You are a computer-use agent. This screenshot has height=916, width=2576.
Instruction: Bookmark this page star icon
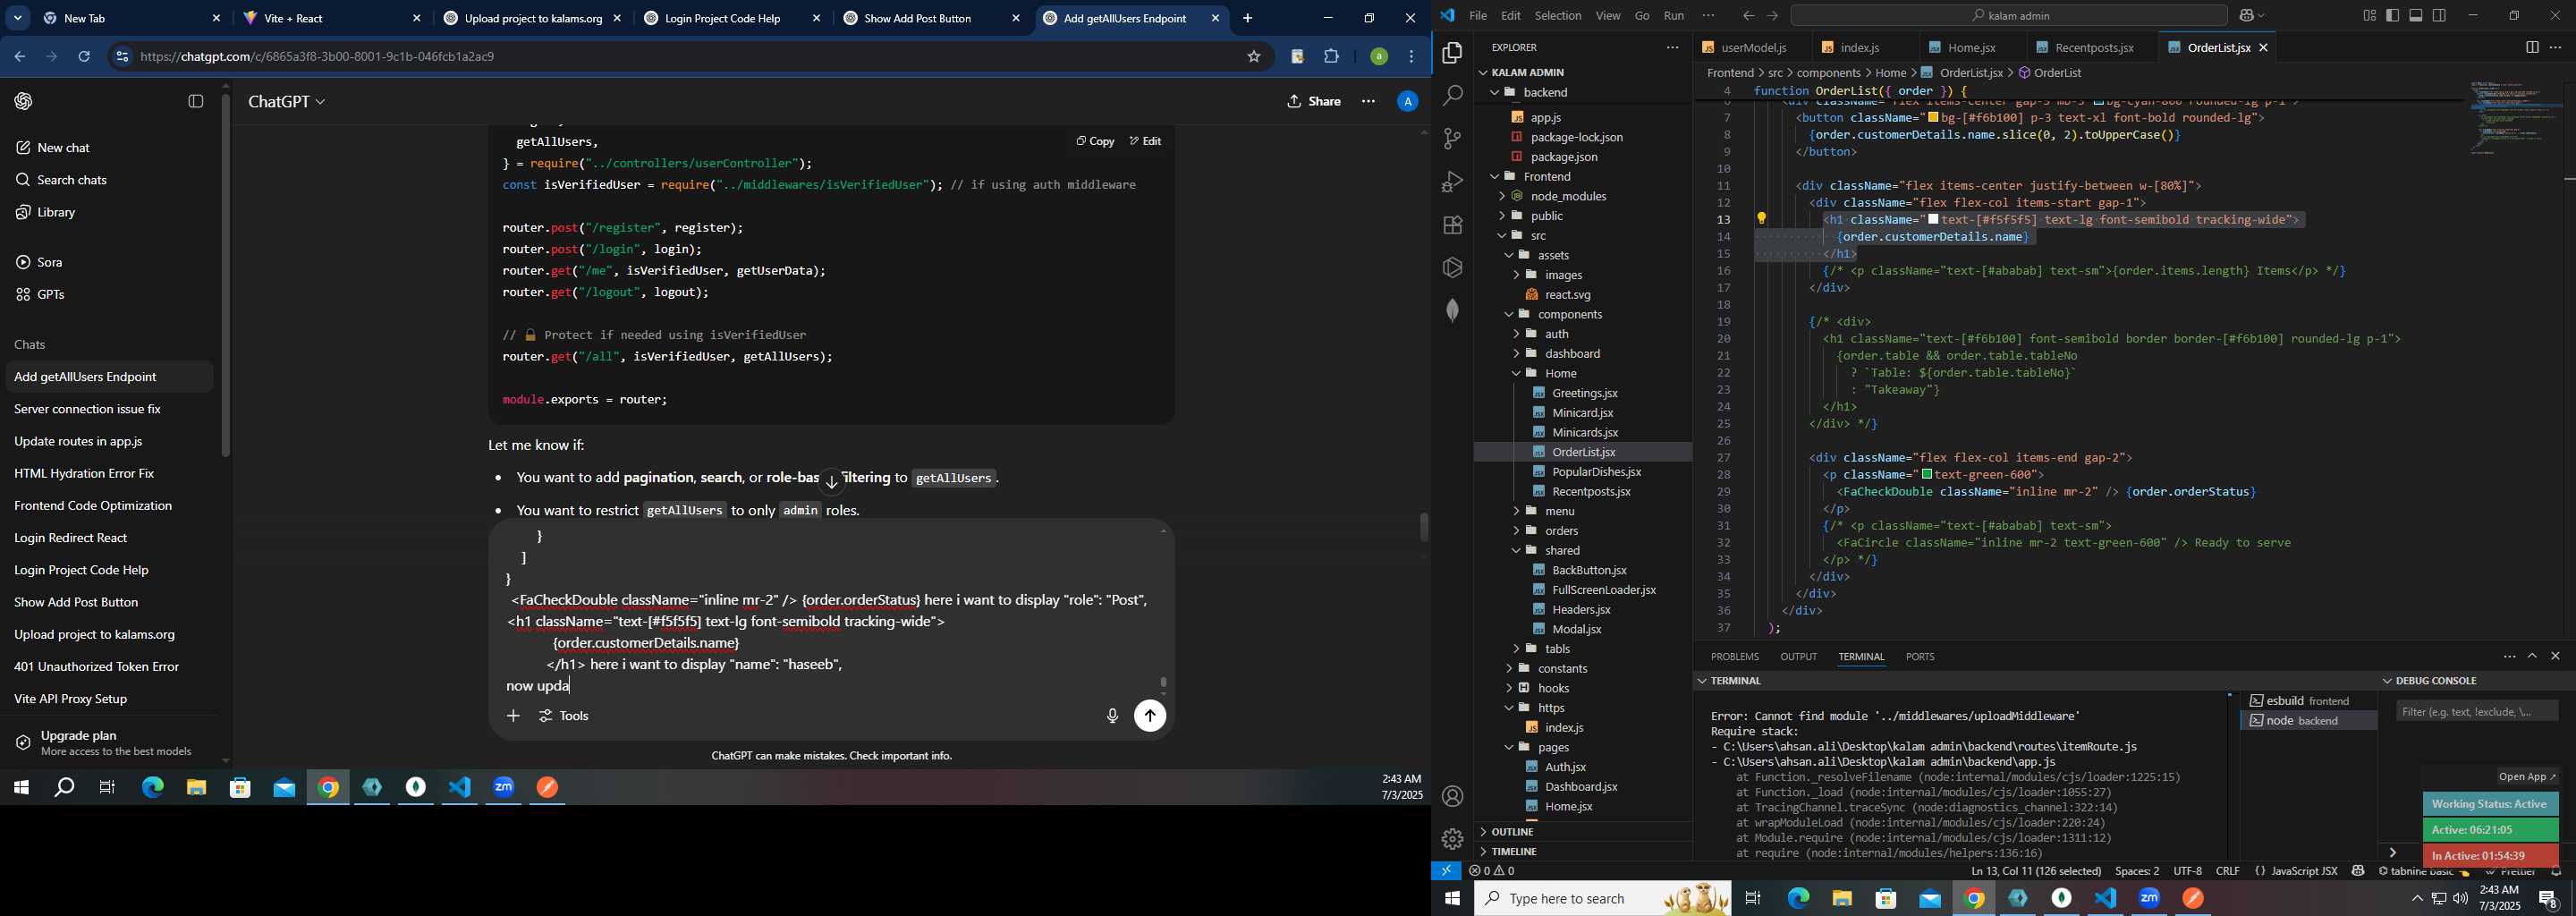coord(1254,57)
